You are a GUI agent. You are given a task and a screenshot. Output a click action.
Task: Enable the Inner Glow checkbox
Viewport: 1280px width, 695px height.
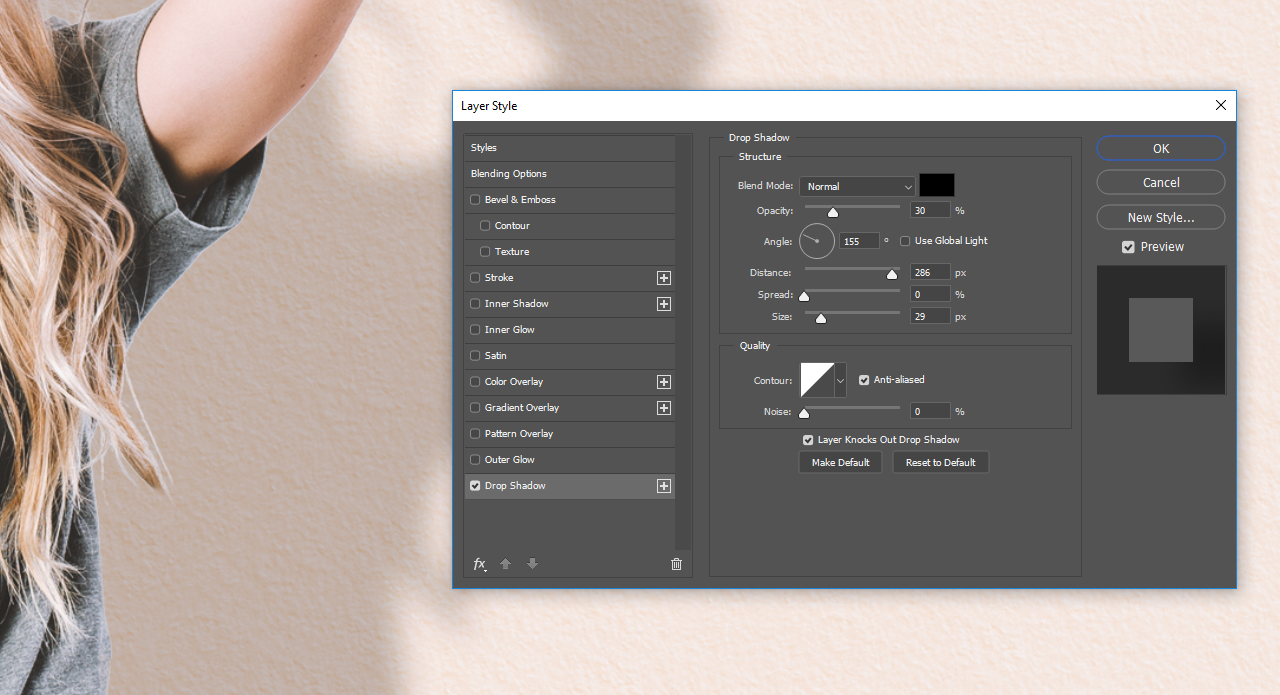pyautogui.click(x=475, y=330)
